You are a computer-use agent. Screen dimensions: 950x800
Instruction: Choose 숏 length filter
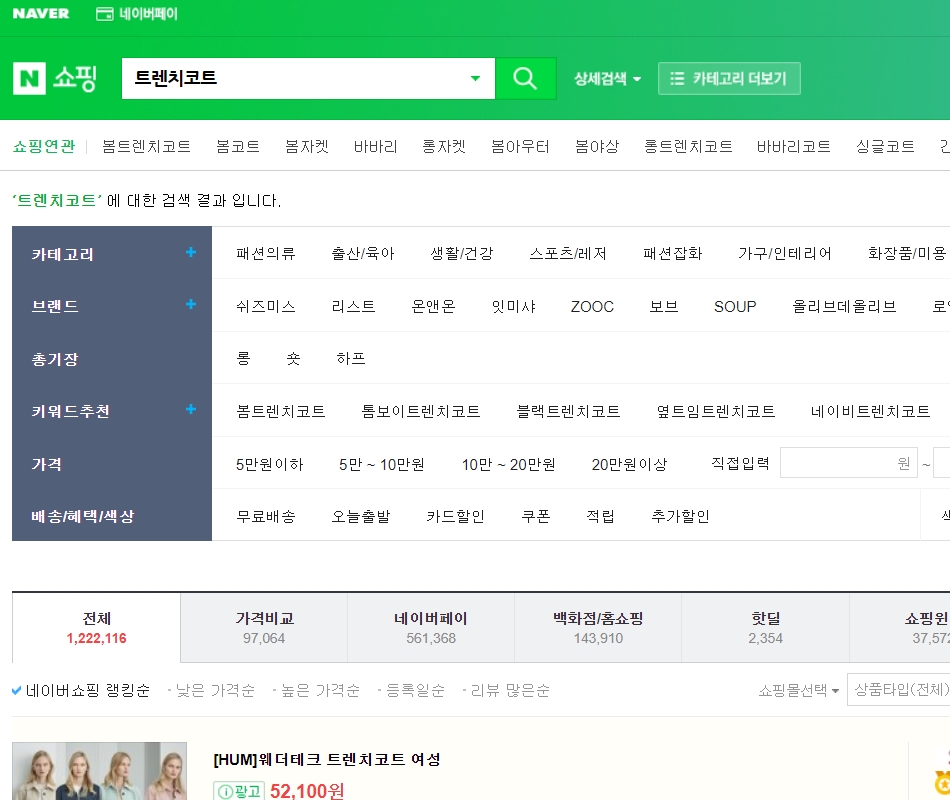(293, 359)
